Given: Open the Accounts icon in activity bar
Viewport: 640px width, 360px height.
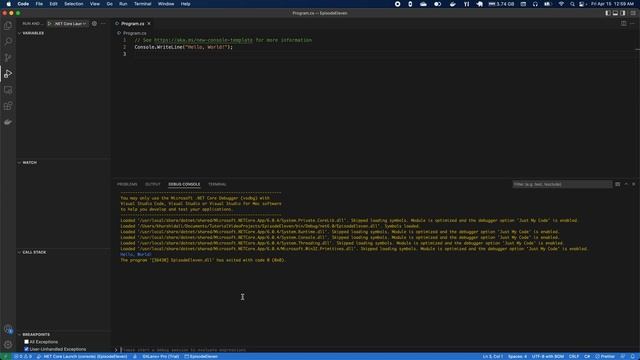Looking at the screenshot, I should tap(8, 329).
